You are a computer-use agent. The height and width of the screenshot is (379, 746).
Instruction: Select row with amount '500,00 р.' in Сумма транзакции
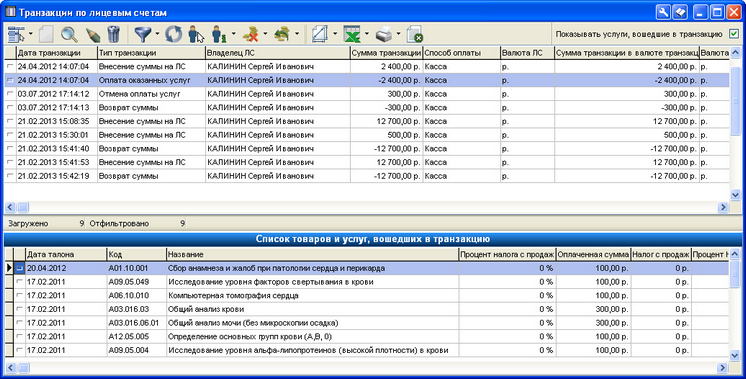[367, 135]
